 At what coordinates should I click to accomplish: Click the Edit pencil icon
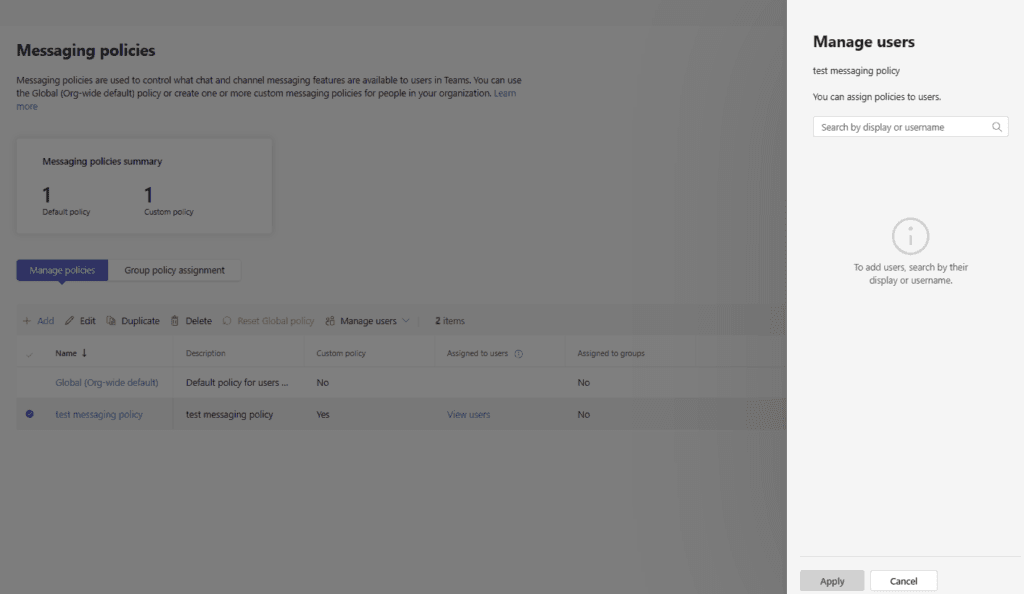point(70,321)
